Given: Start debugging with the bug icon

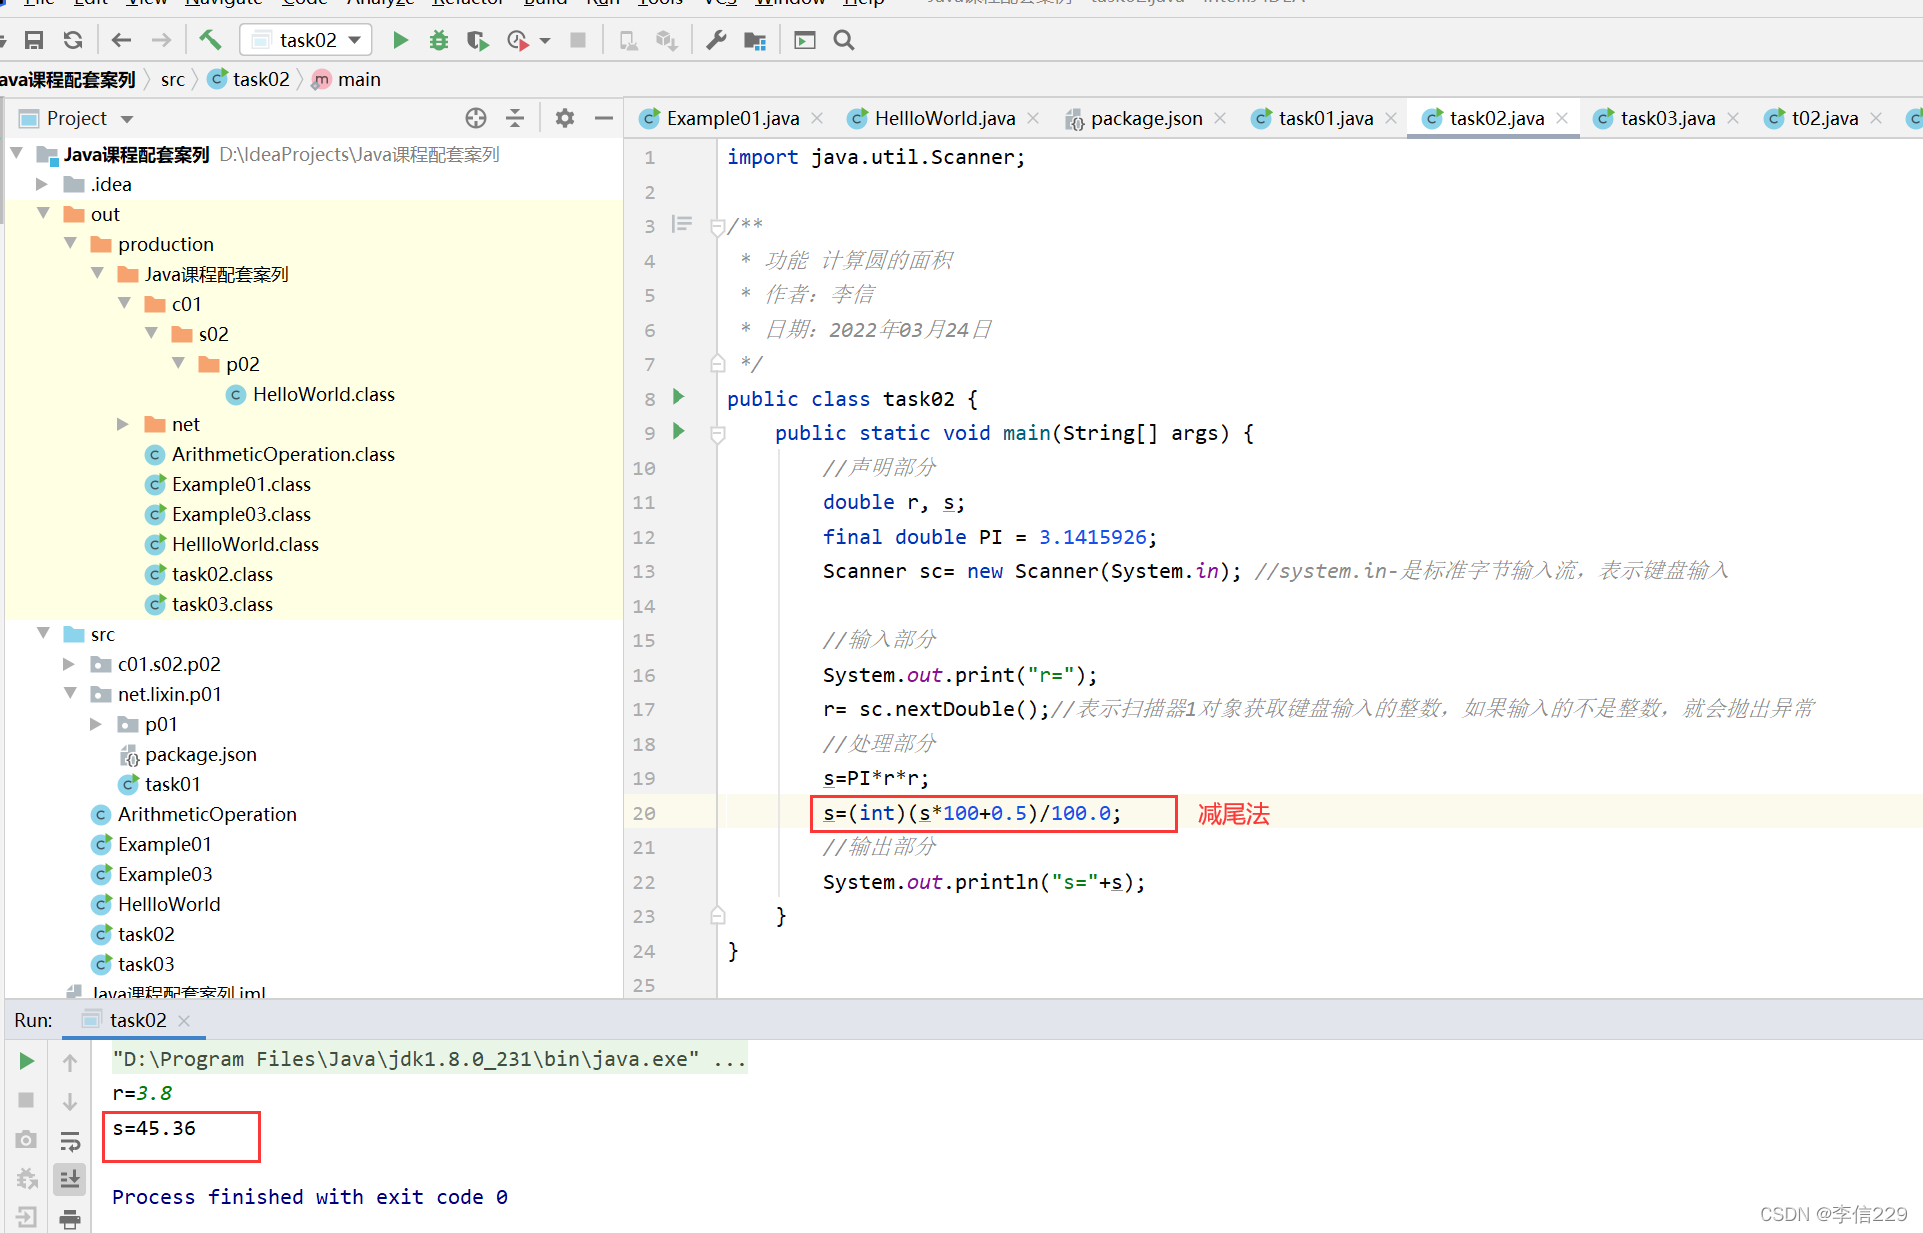Looking at the screenshot, I should click(438, 40).
